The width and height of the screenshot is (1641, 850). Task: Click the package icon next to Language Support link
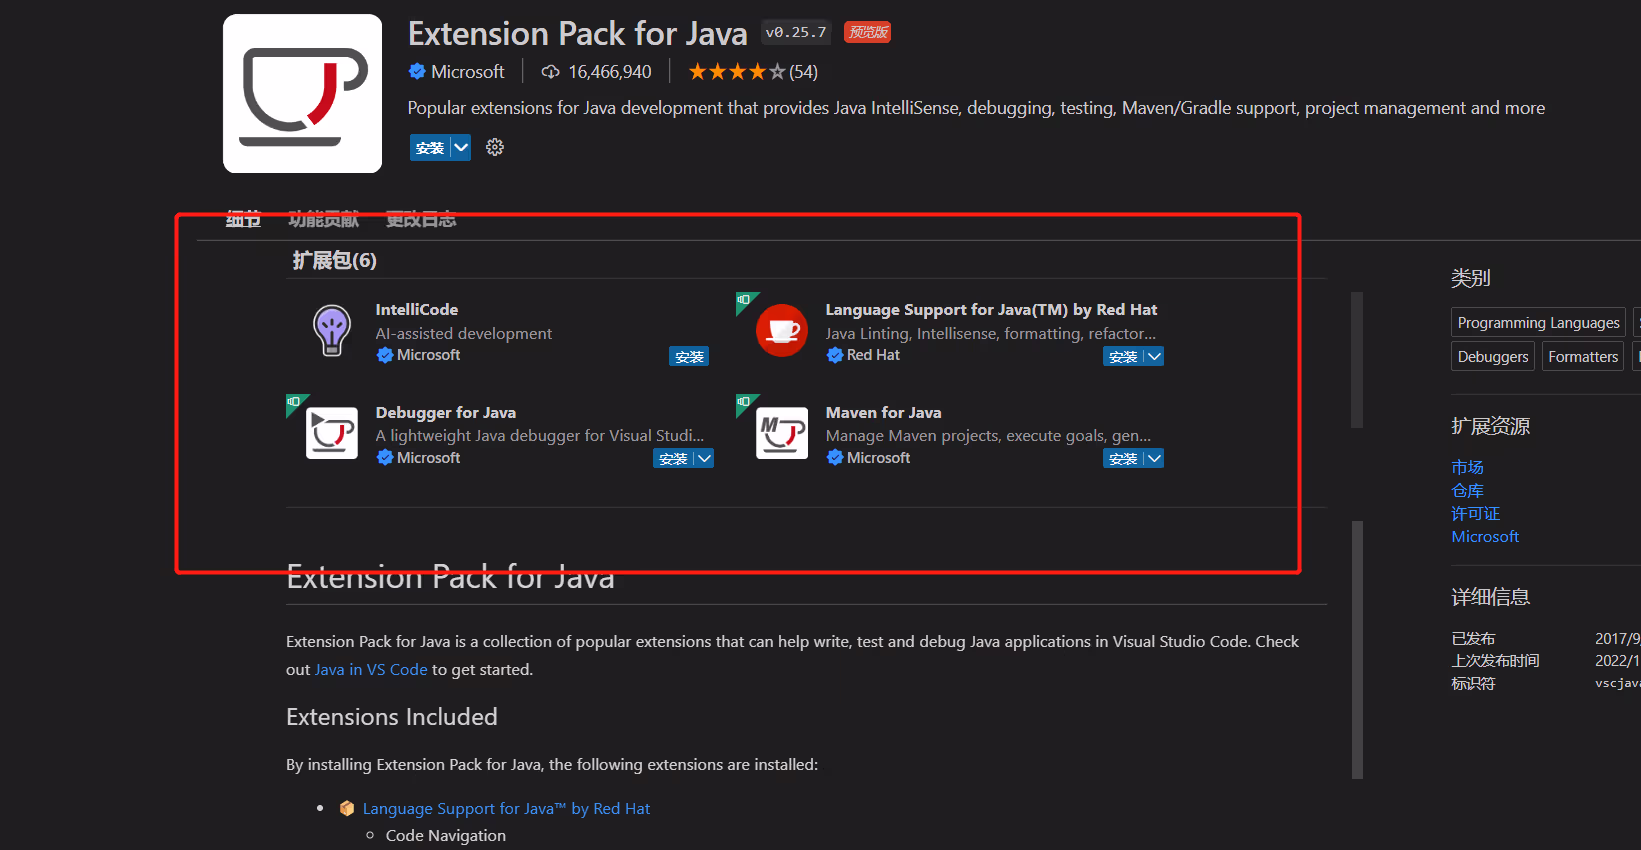[347, 808]
